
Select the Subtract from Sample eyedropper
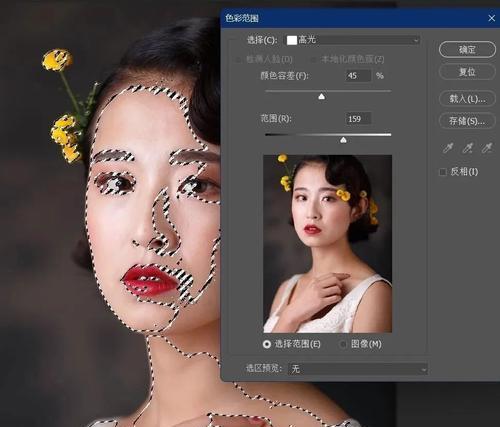[x=487, y=148]
